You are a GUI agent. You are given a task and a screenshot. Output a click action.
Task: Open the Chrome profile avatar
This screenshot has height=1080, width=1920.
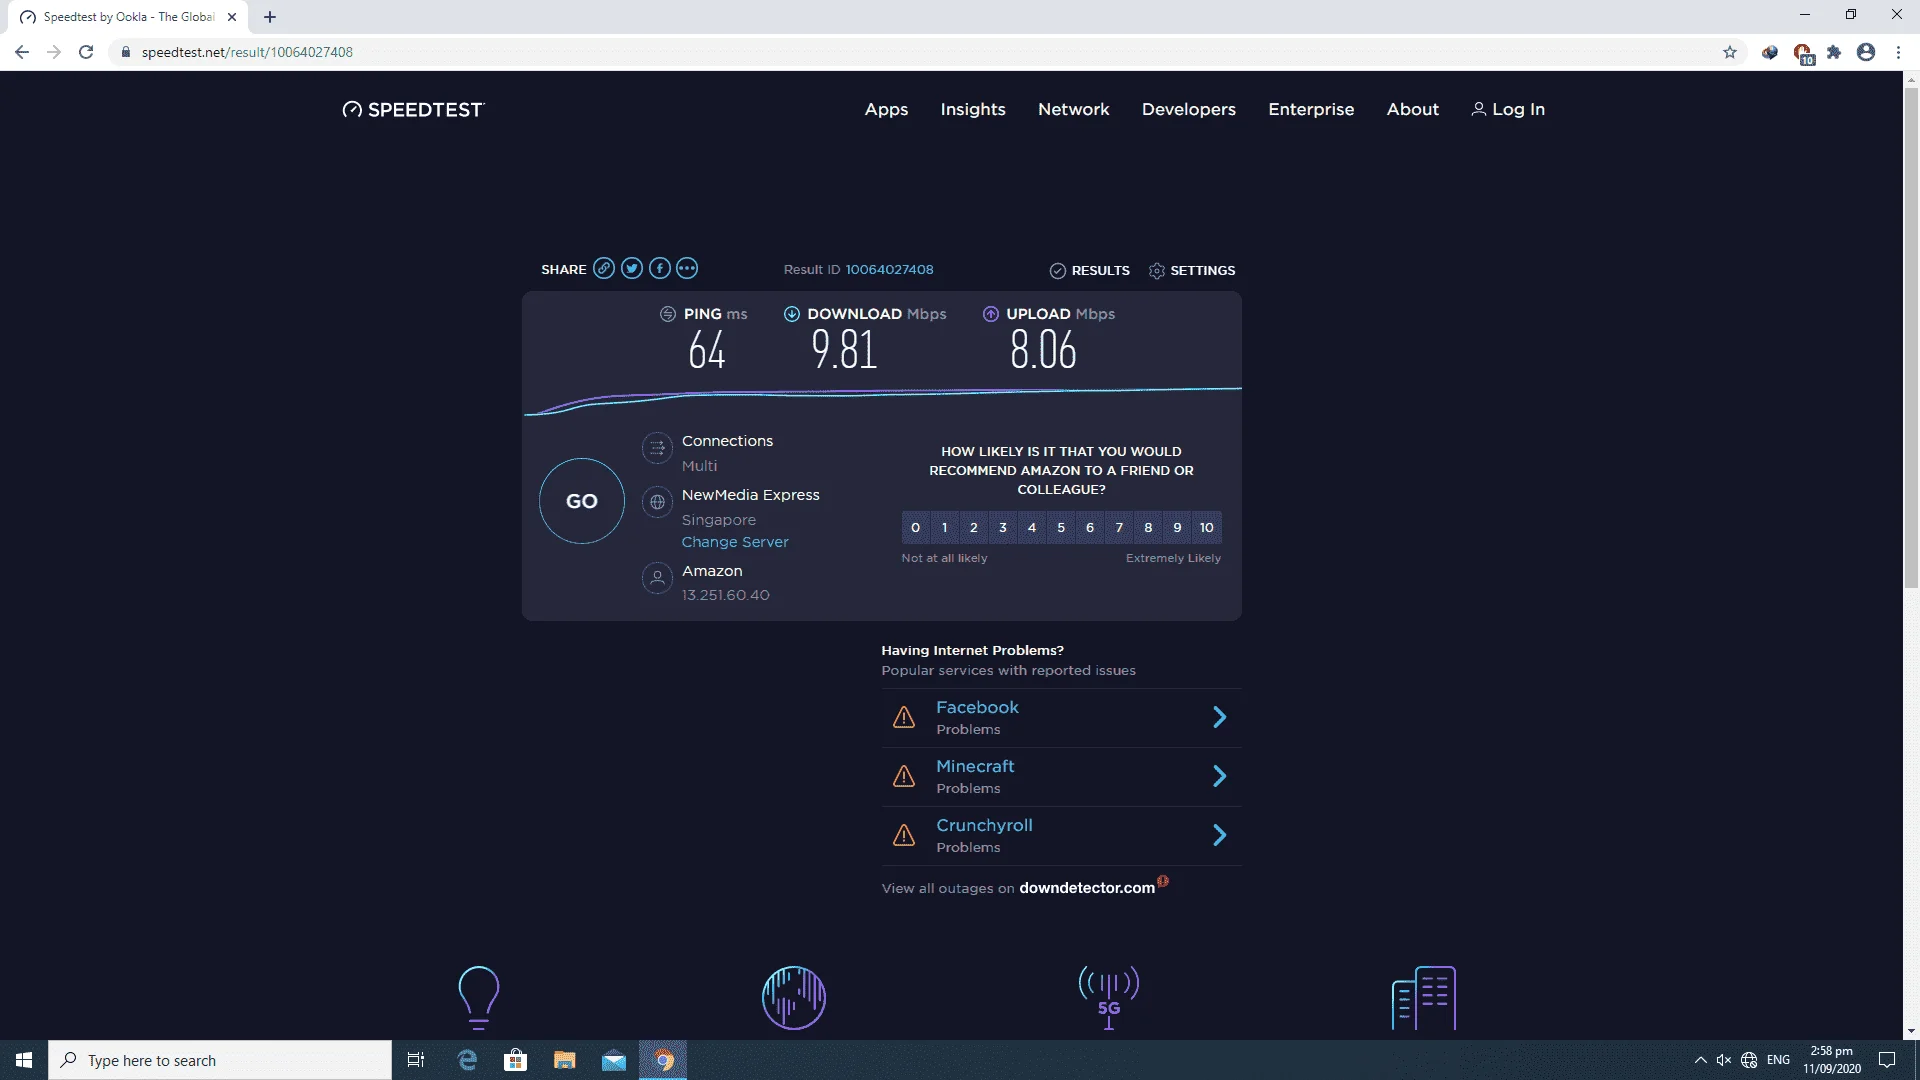click(1866, 52)
